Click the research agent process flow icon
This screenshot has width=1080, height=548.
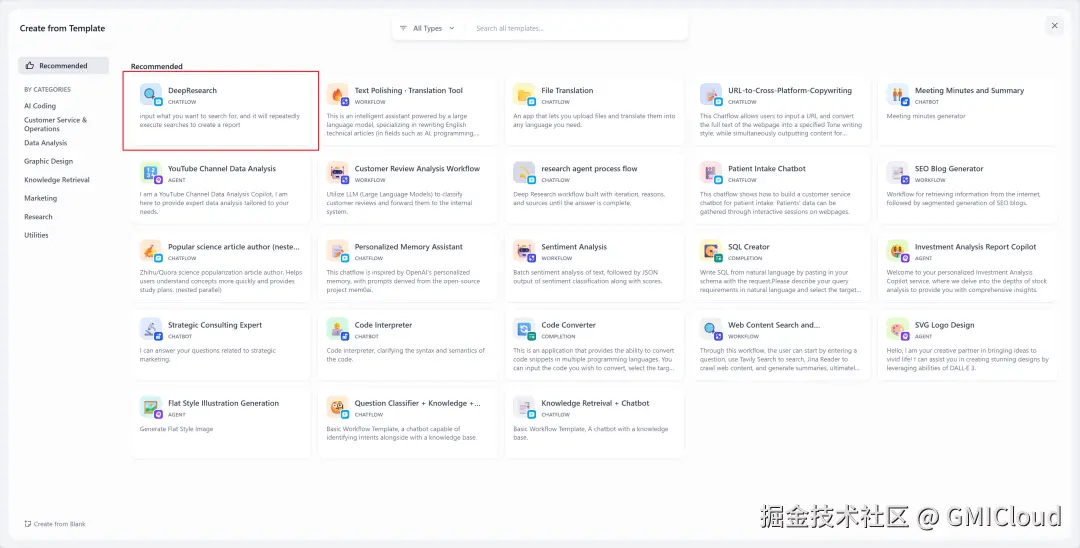tap(524, 172)
